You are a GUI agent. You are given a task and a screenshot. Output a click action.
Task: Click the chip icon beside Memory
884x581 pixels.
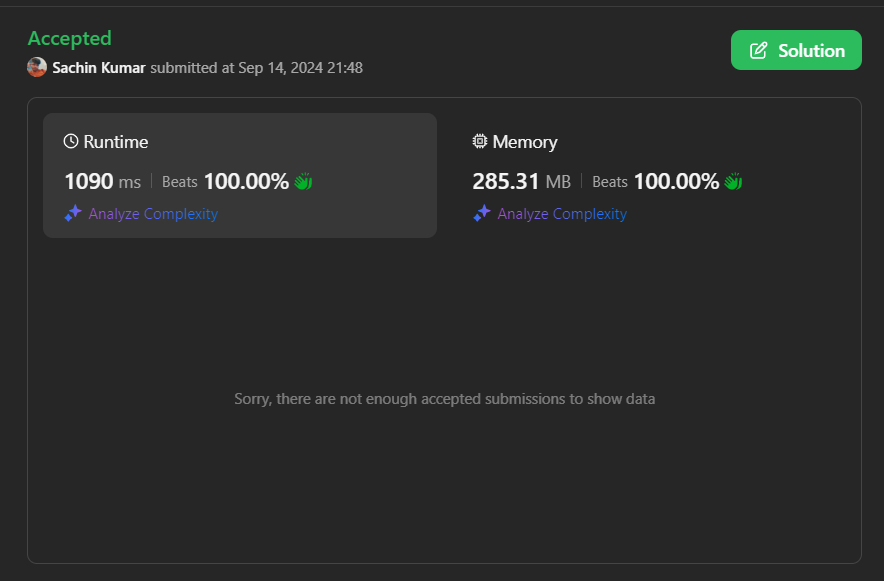(480, 142)
